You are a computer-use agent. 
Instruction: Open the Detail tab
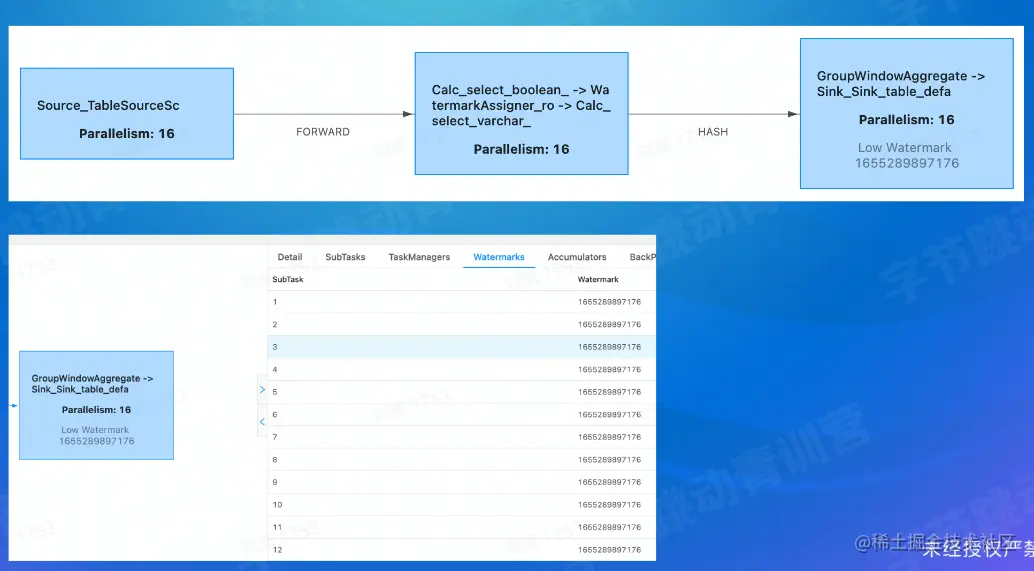(x=289, y=257)
